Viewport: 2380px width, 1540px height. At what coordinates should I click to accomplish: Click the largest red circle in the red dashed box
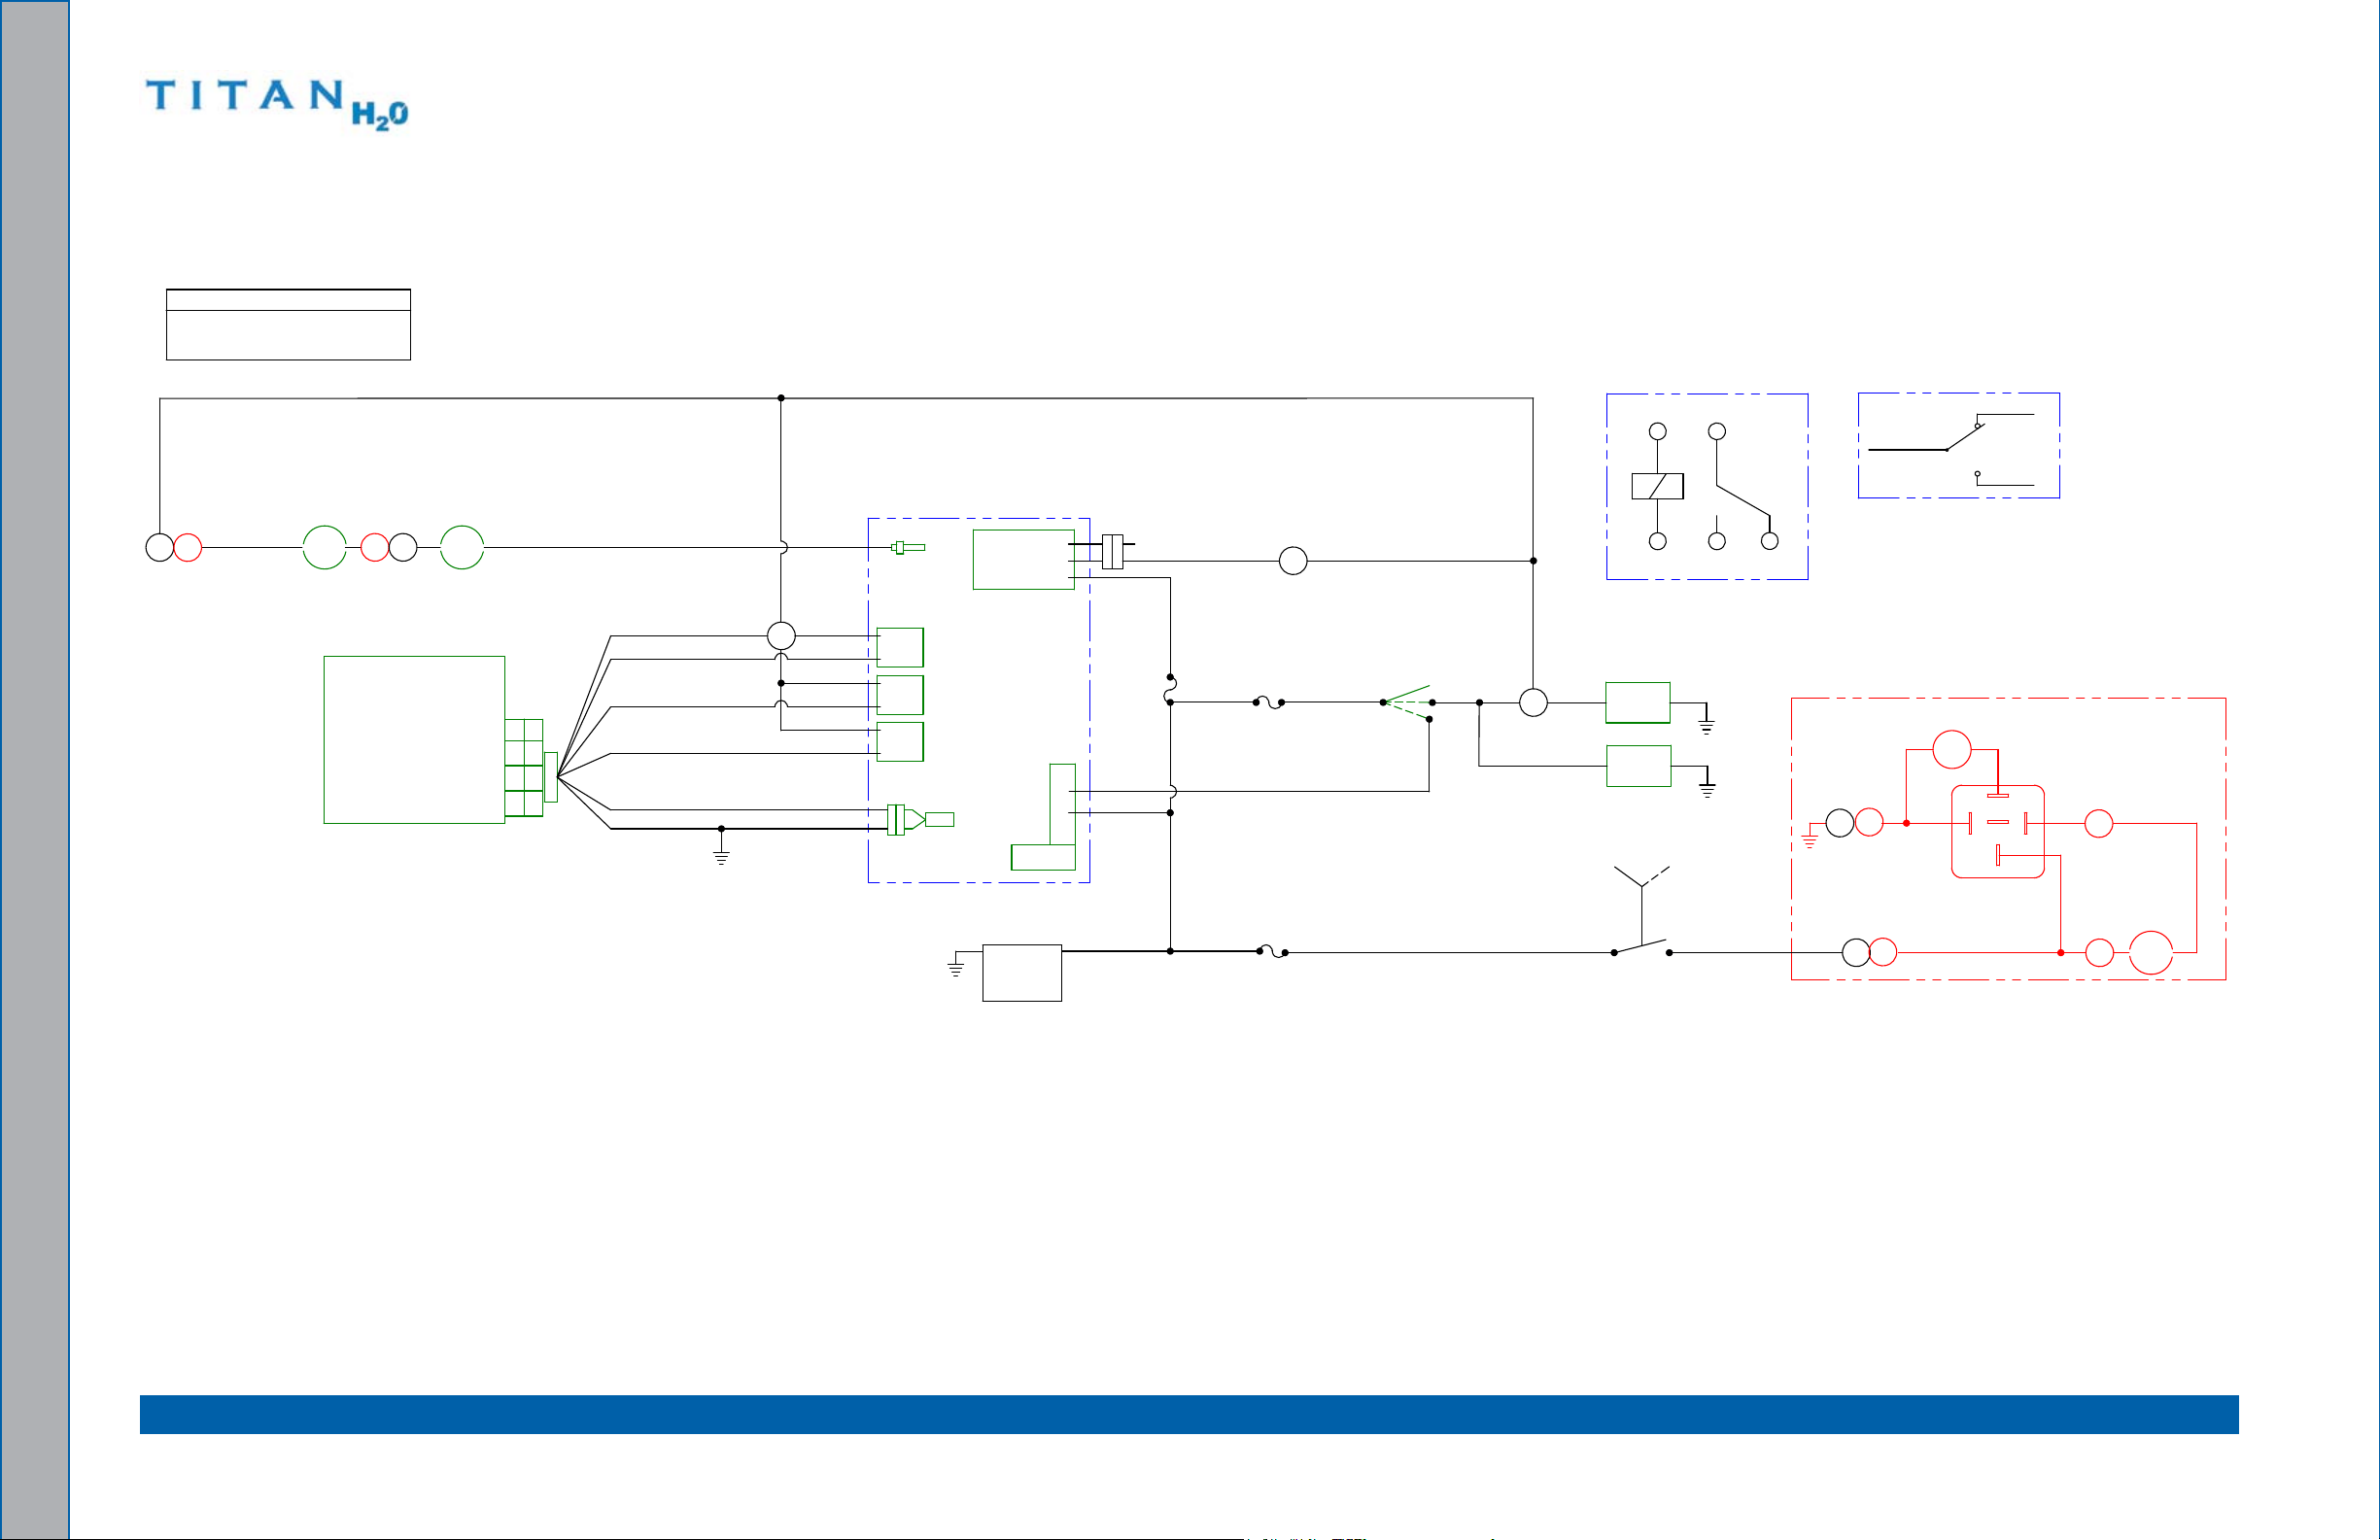point(2151,952)
